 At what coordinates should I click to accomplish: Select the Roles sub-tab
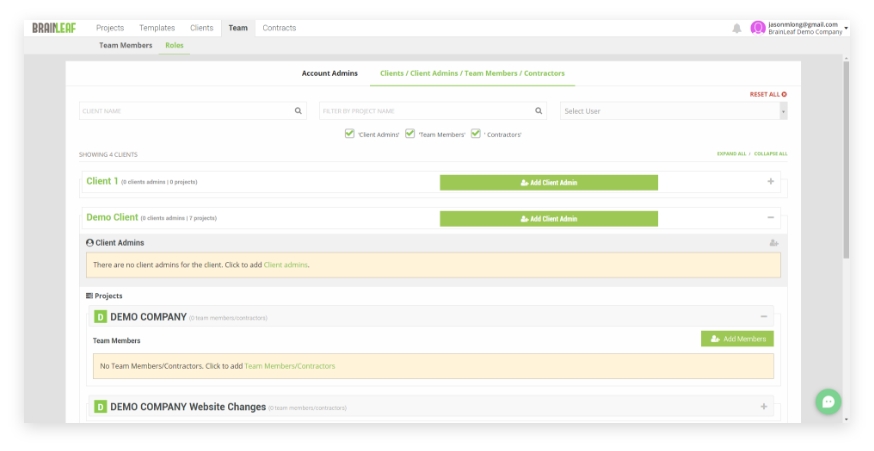tap(174, 45)
